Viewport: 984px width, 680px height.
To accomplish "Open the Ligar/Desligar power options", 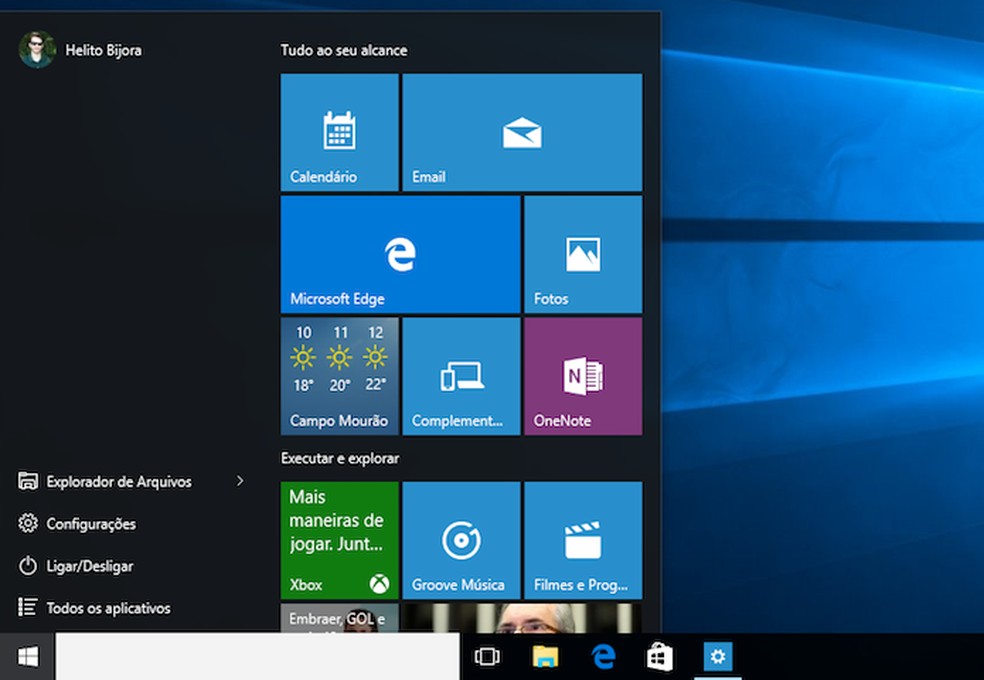I will point(89,566).
